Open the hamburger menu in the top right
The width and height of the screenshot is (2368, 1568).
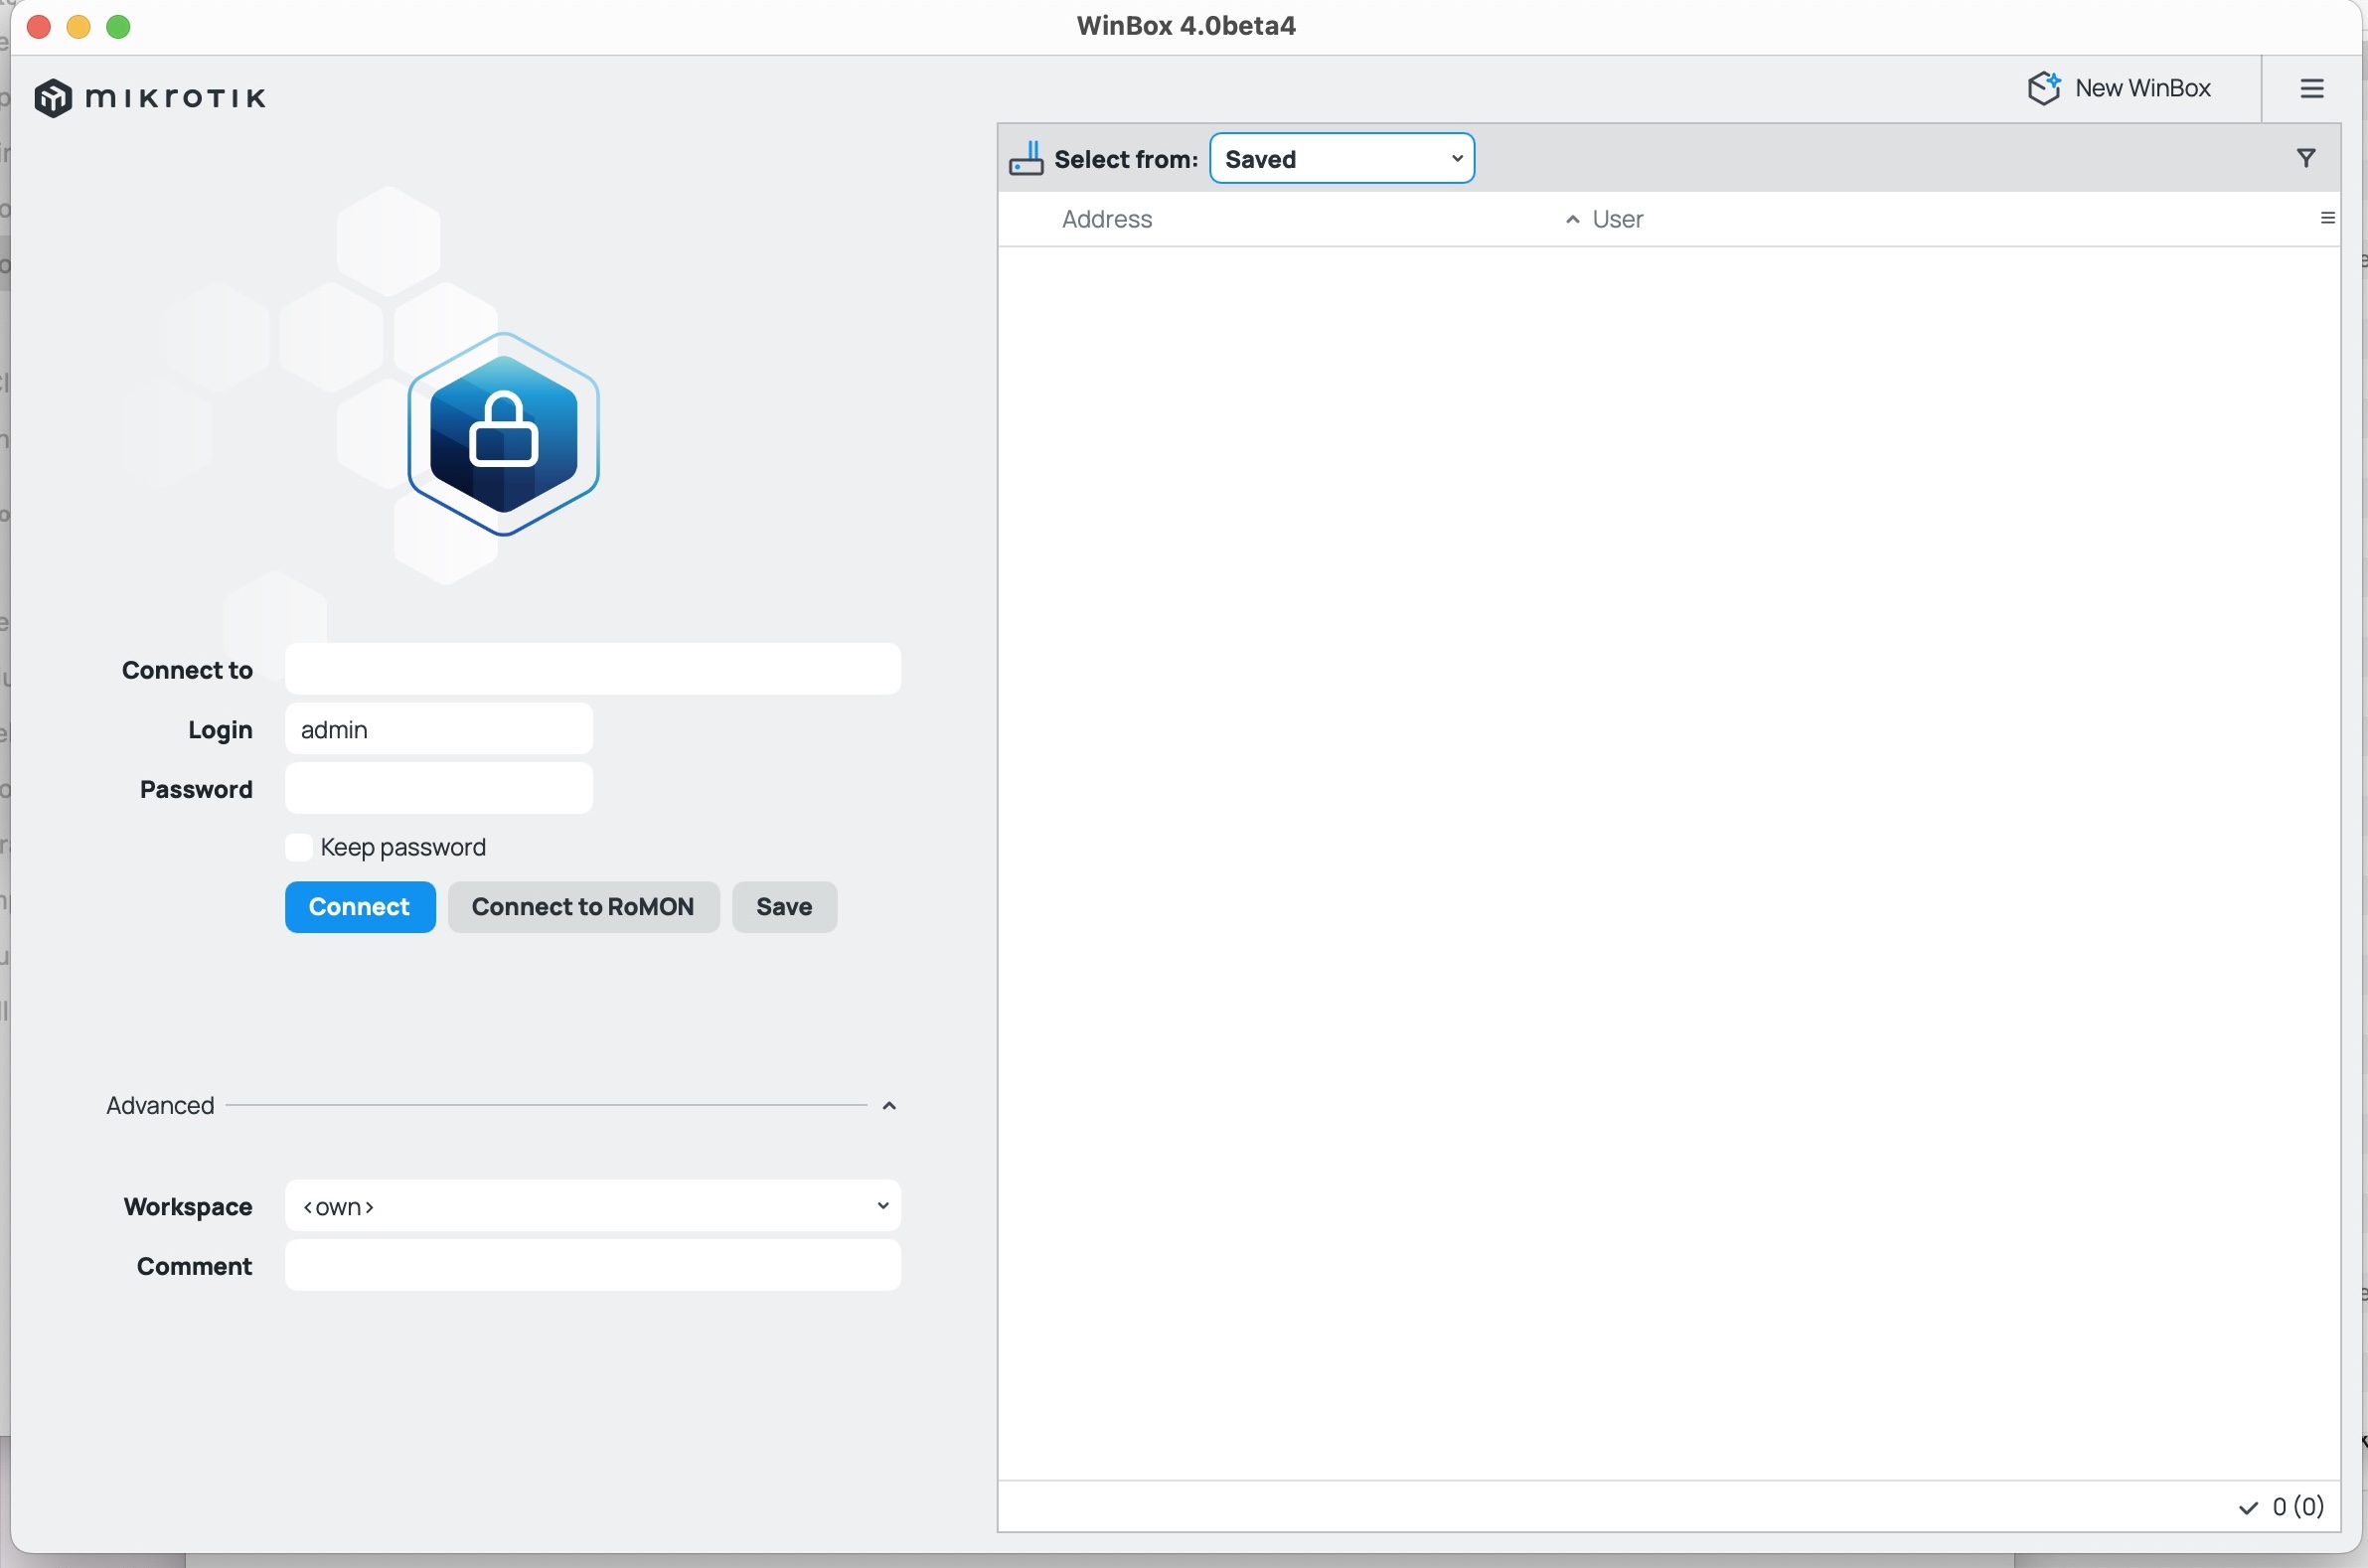point(2311,87)
